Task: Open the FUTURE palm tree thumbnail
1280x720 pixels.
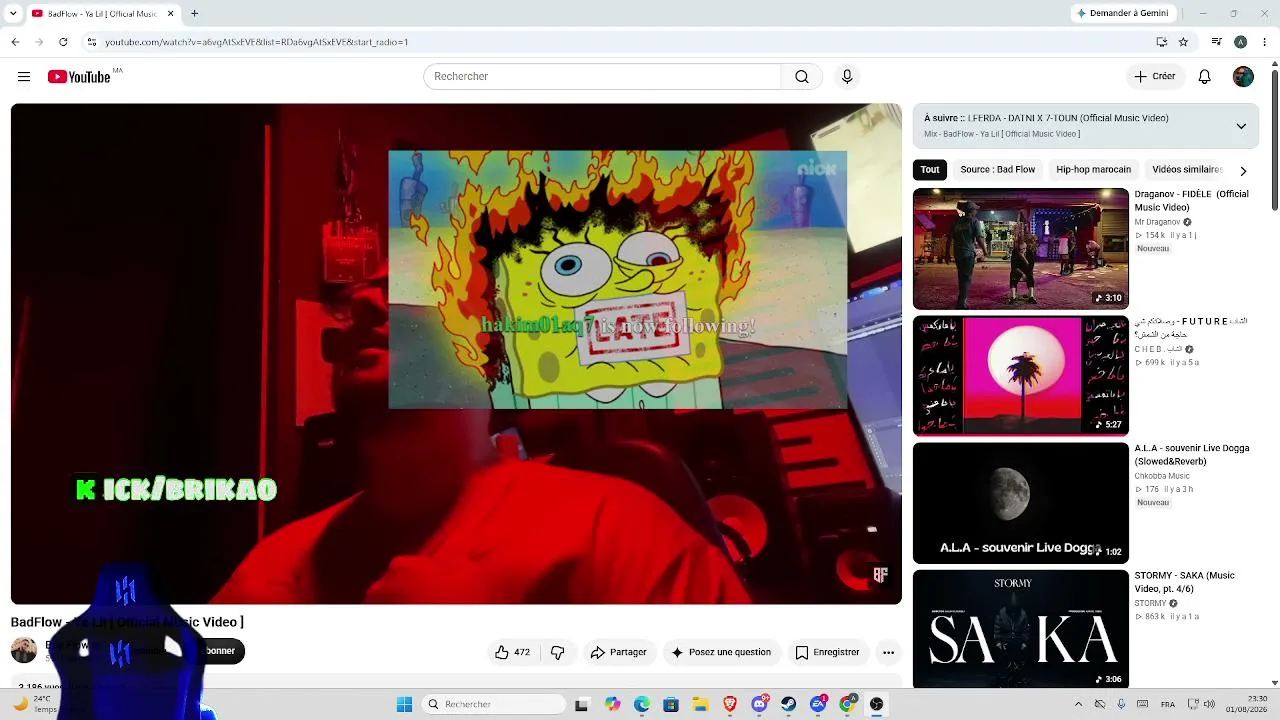Action: [x=1021, y=376]
